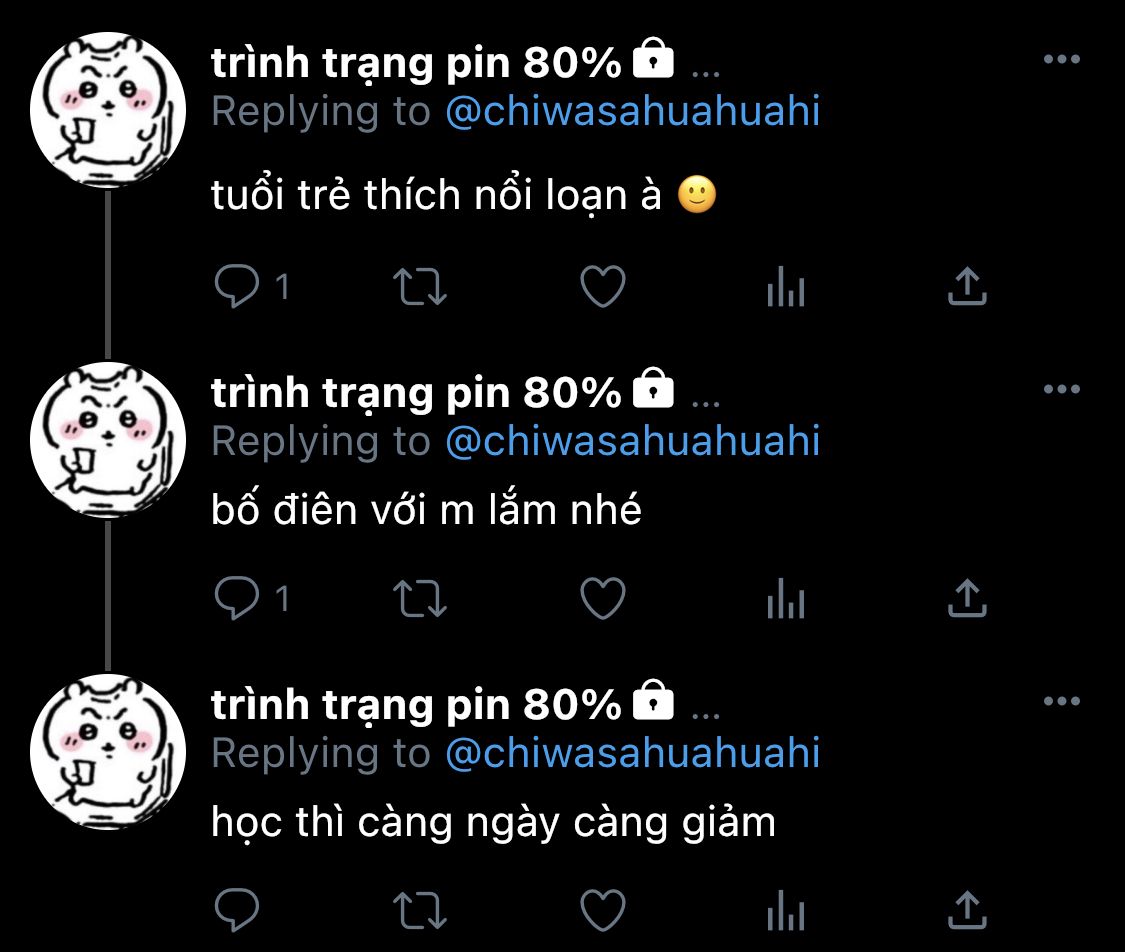This screenshot has width=1125, height=952.
Task: Reply to the 'bố điên với m lắm nhé' tweet
Action: [x=237, y=598]
